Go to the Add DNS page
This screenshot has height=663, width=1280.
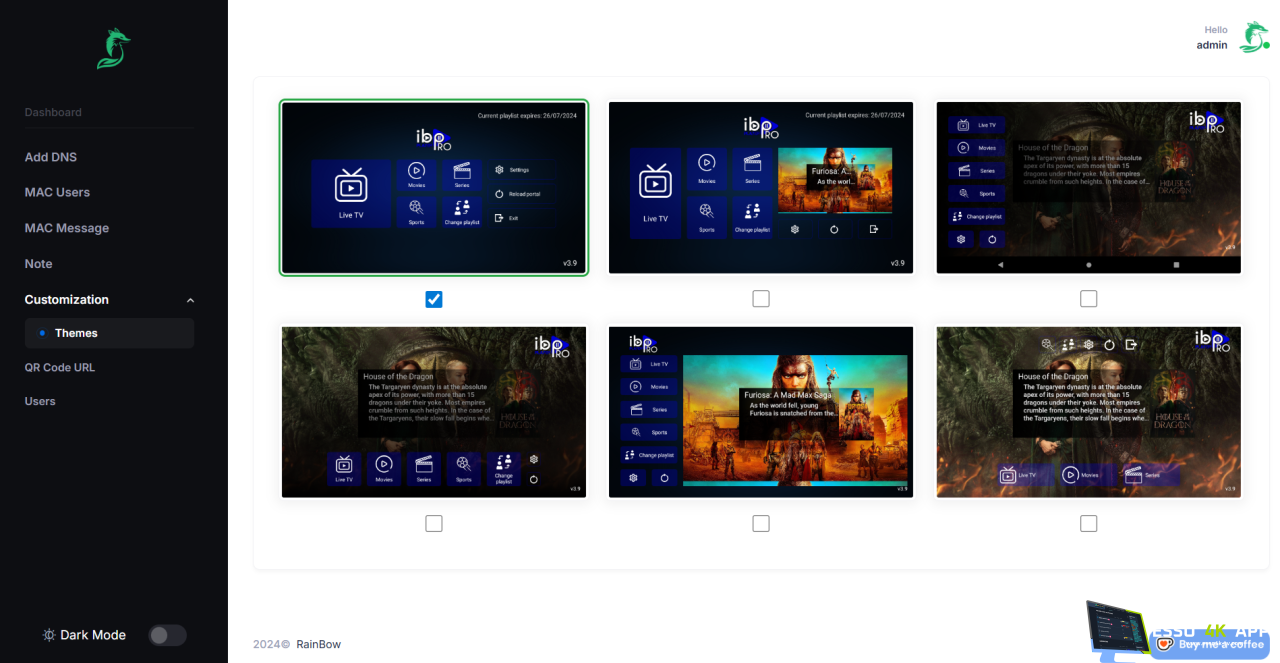(51, 157)
